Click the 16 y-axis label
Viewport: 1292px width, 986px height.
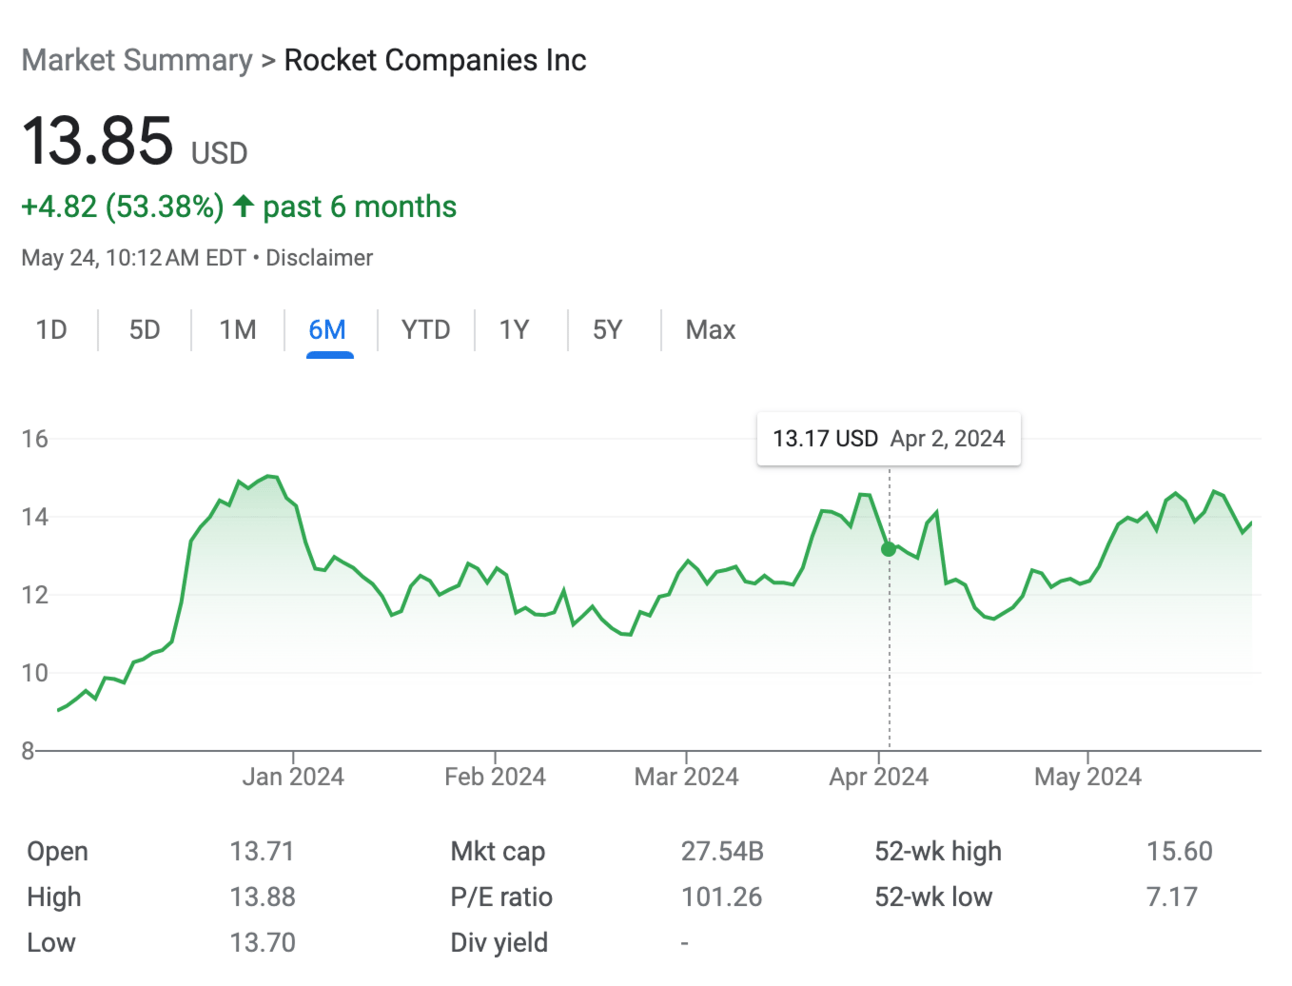pyautogui.click(x=35, y=439)
